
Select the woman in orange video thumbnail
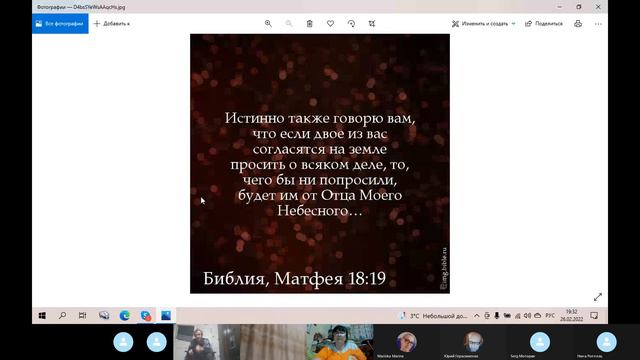[x=340, y=342]
